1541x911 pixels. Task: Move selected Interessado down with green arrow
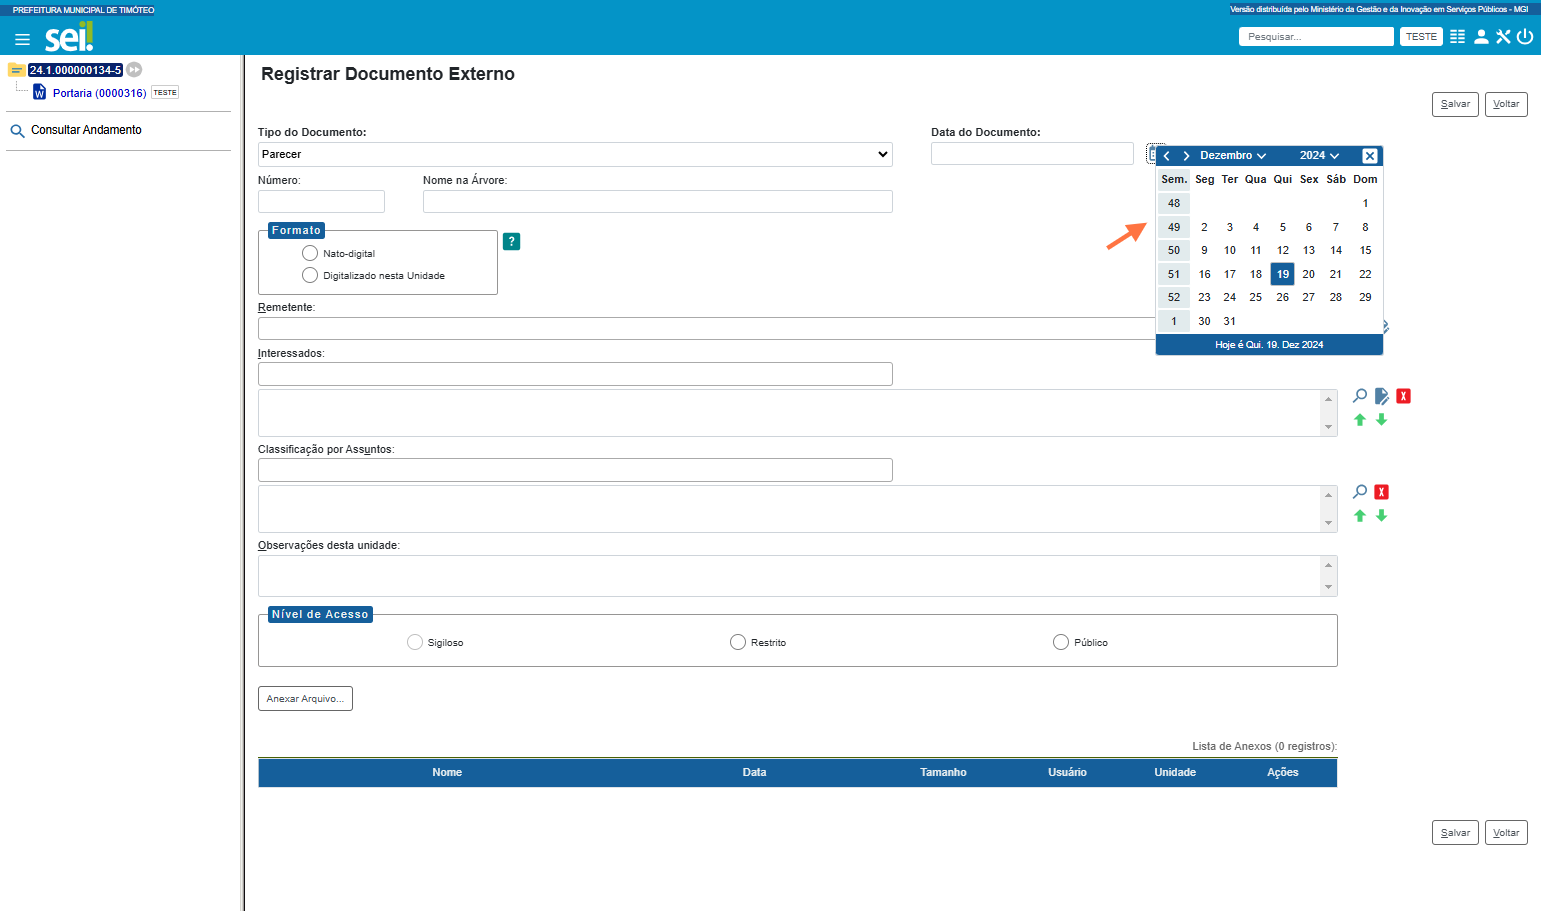(x=1382, y=420)
